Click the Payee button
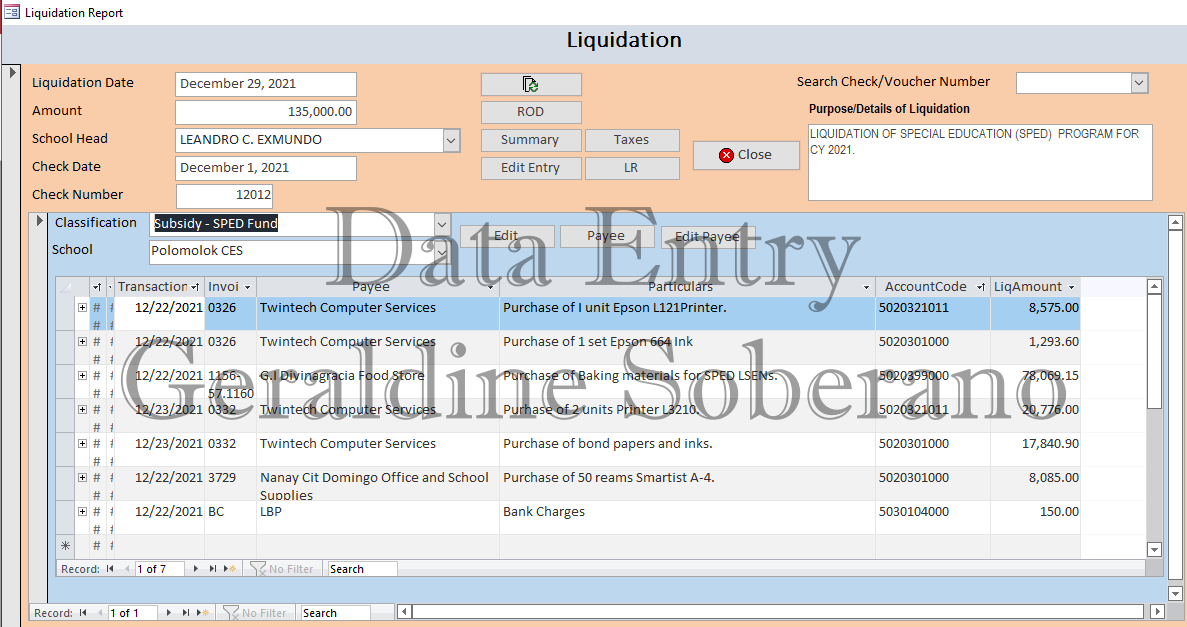 (x=606, y=236)
